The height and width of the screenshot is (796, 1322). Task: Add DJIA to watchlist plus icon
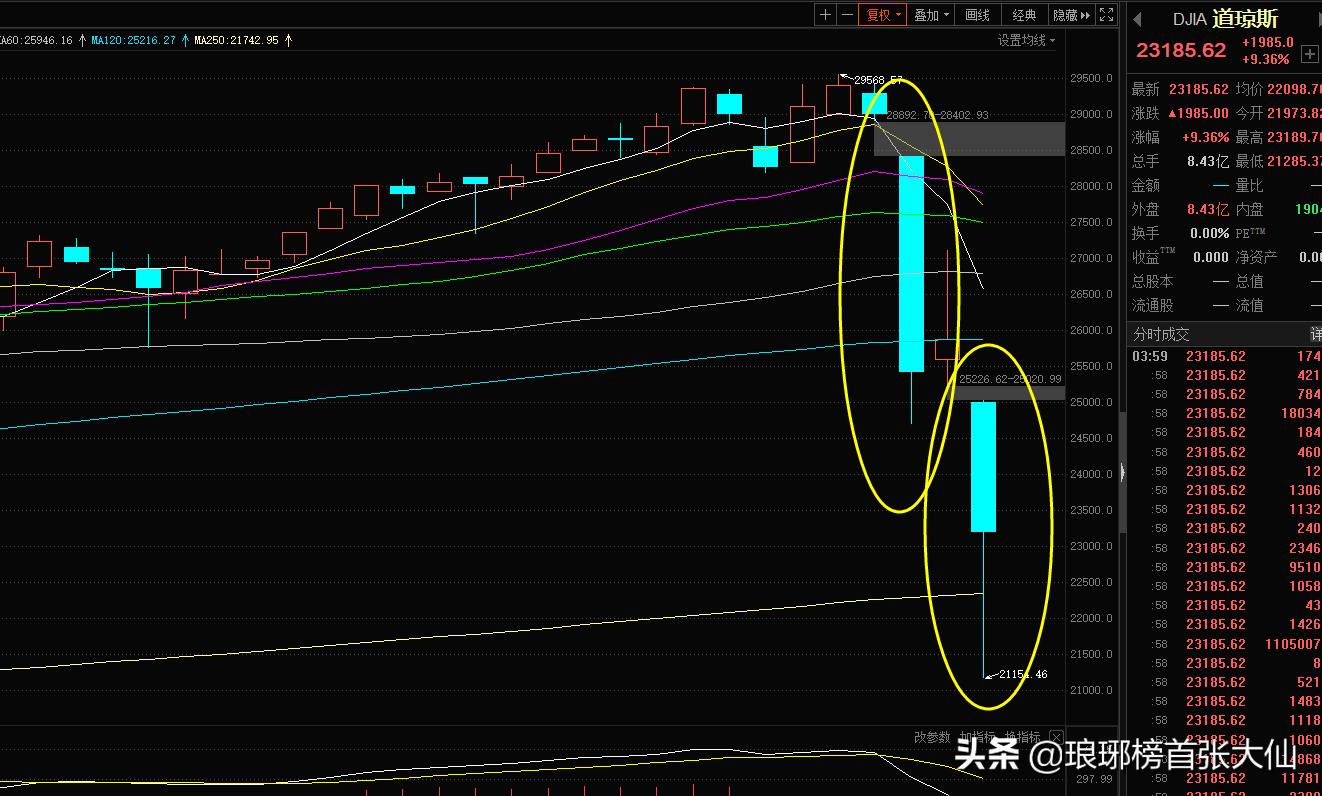(1309, 54)
